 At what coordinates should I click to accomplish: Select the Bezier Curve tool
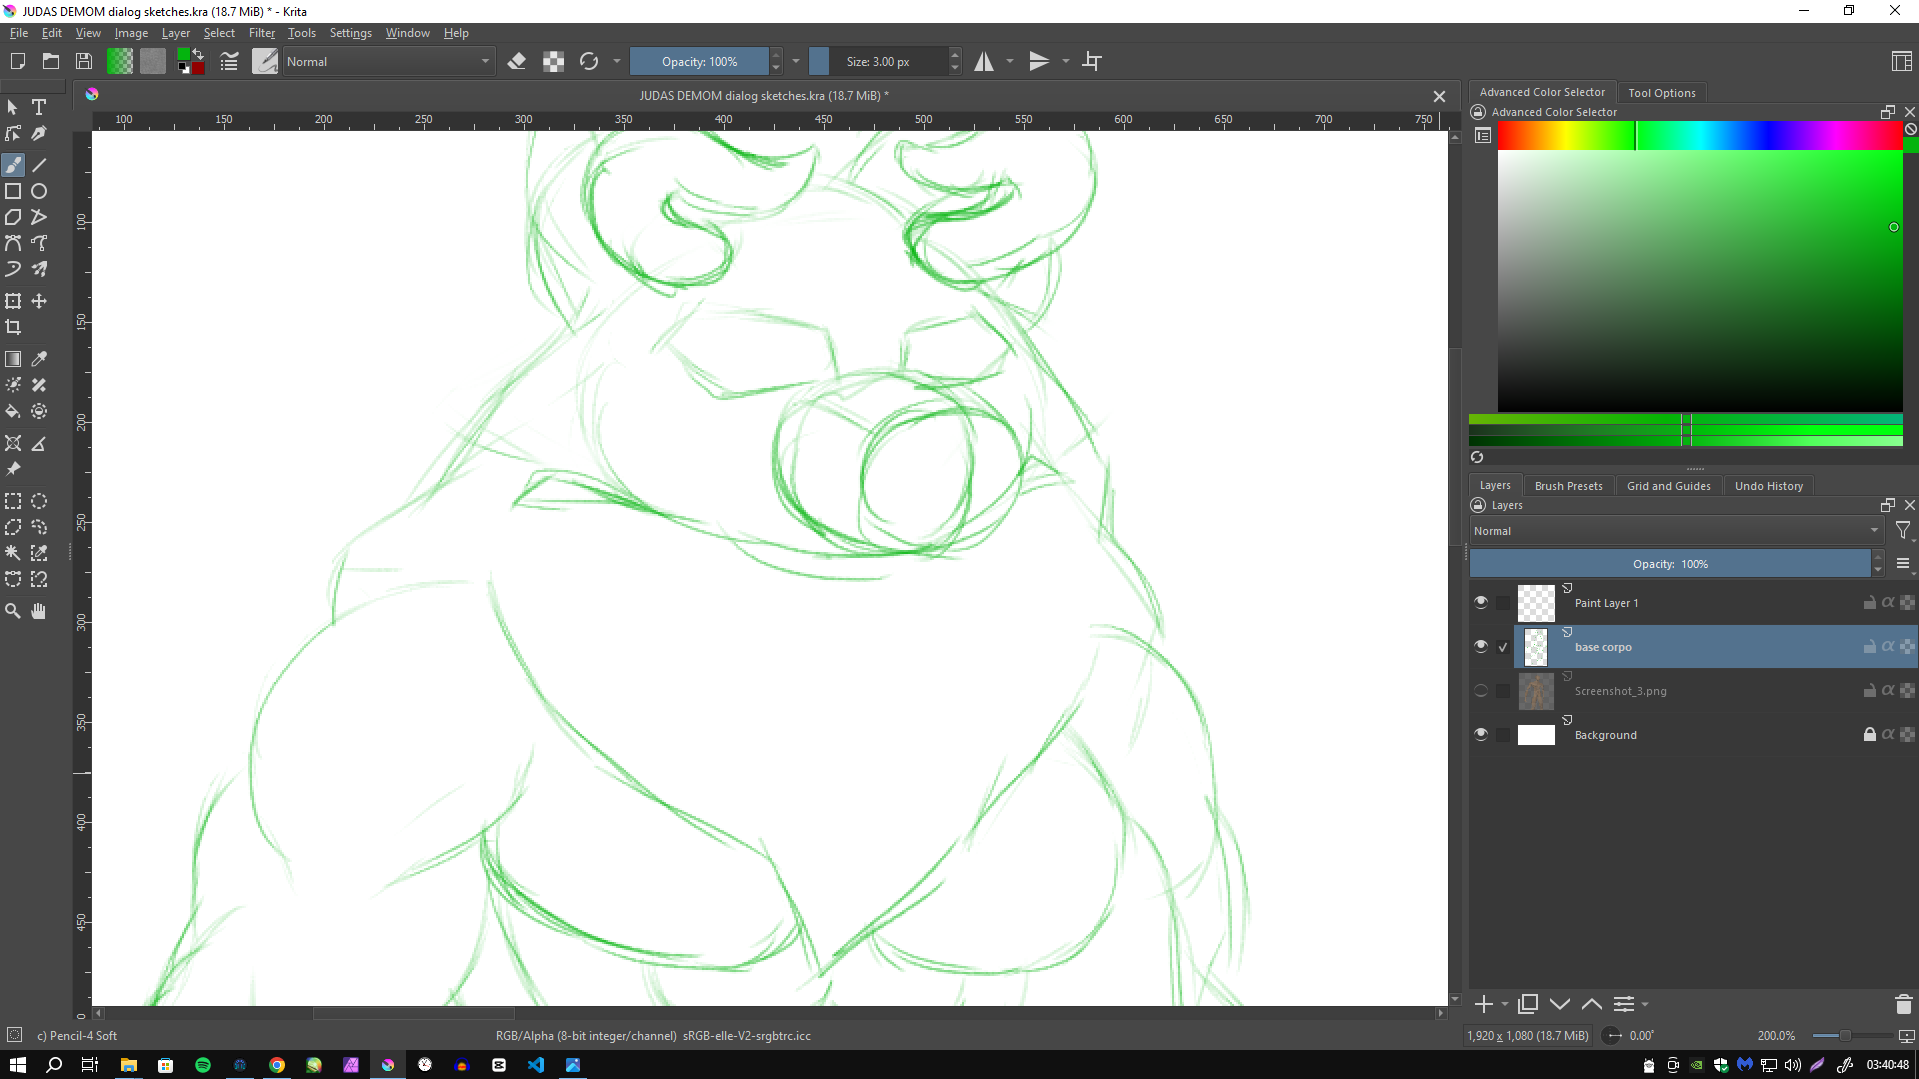click(13, 243)
